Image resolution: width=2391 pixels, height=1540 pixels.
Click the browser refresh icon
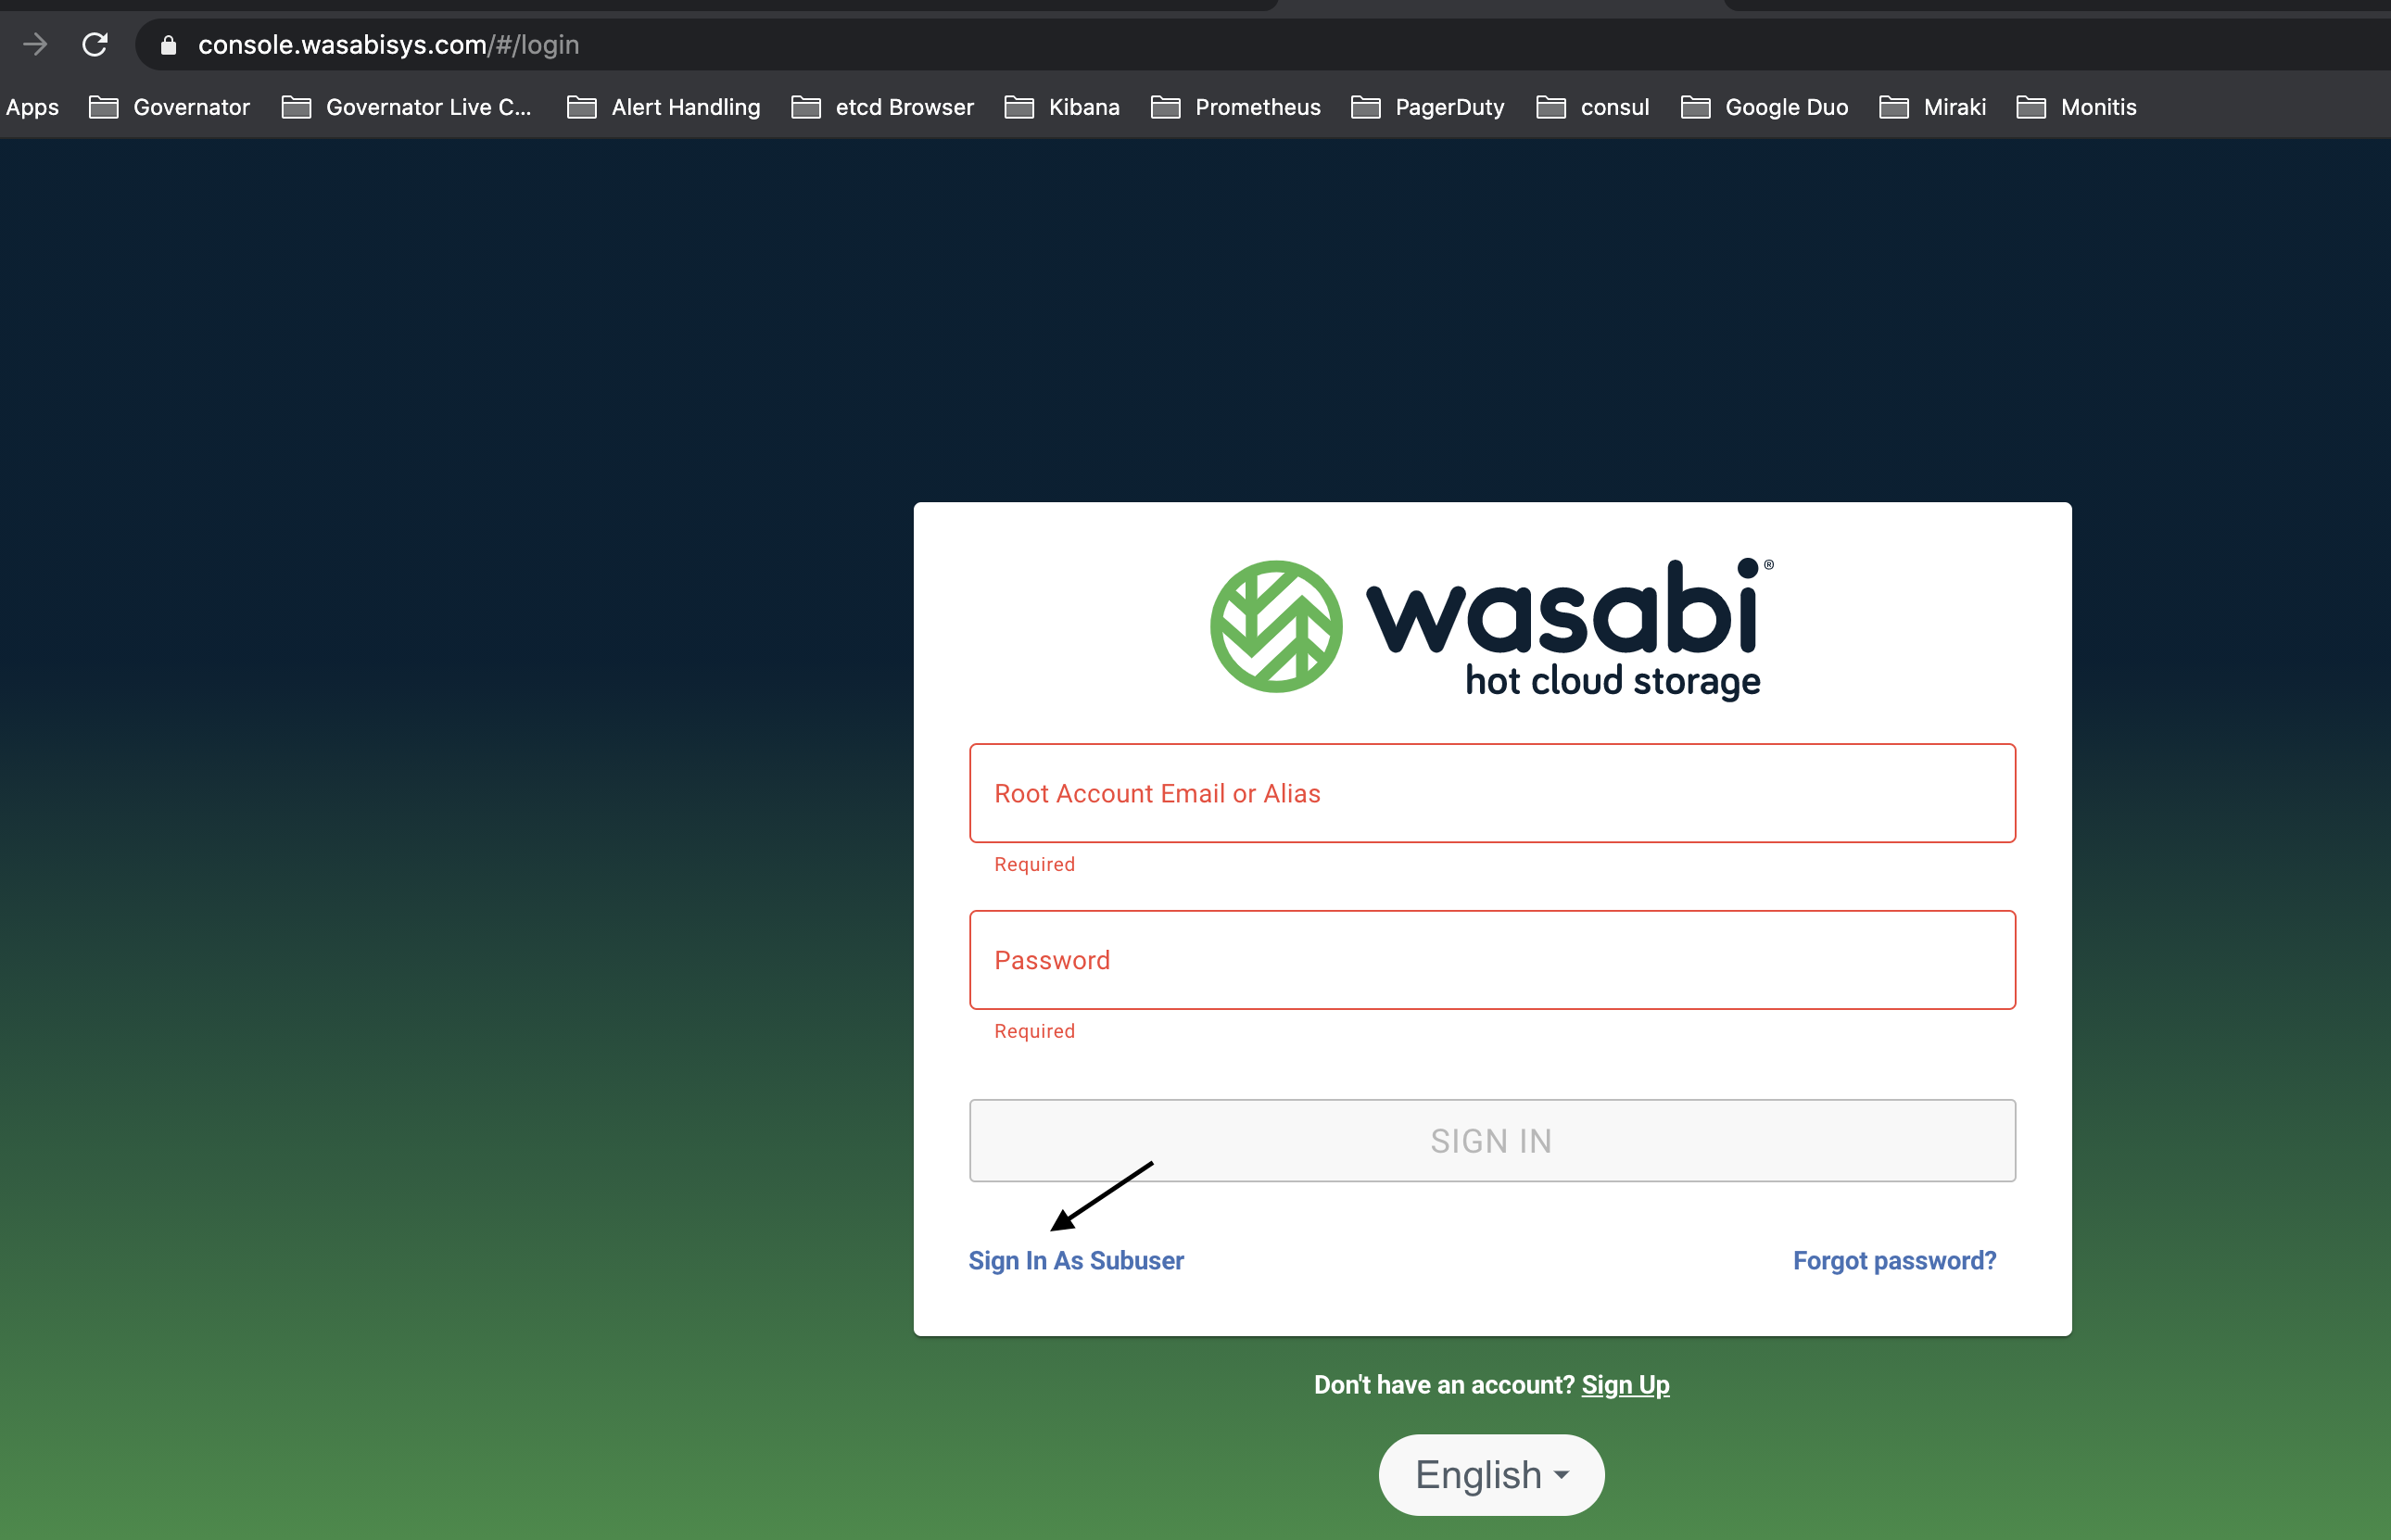pyautogui.click(x=95, y=44)
